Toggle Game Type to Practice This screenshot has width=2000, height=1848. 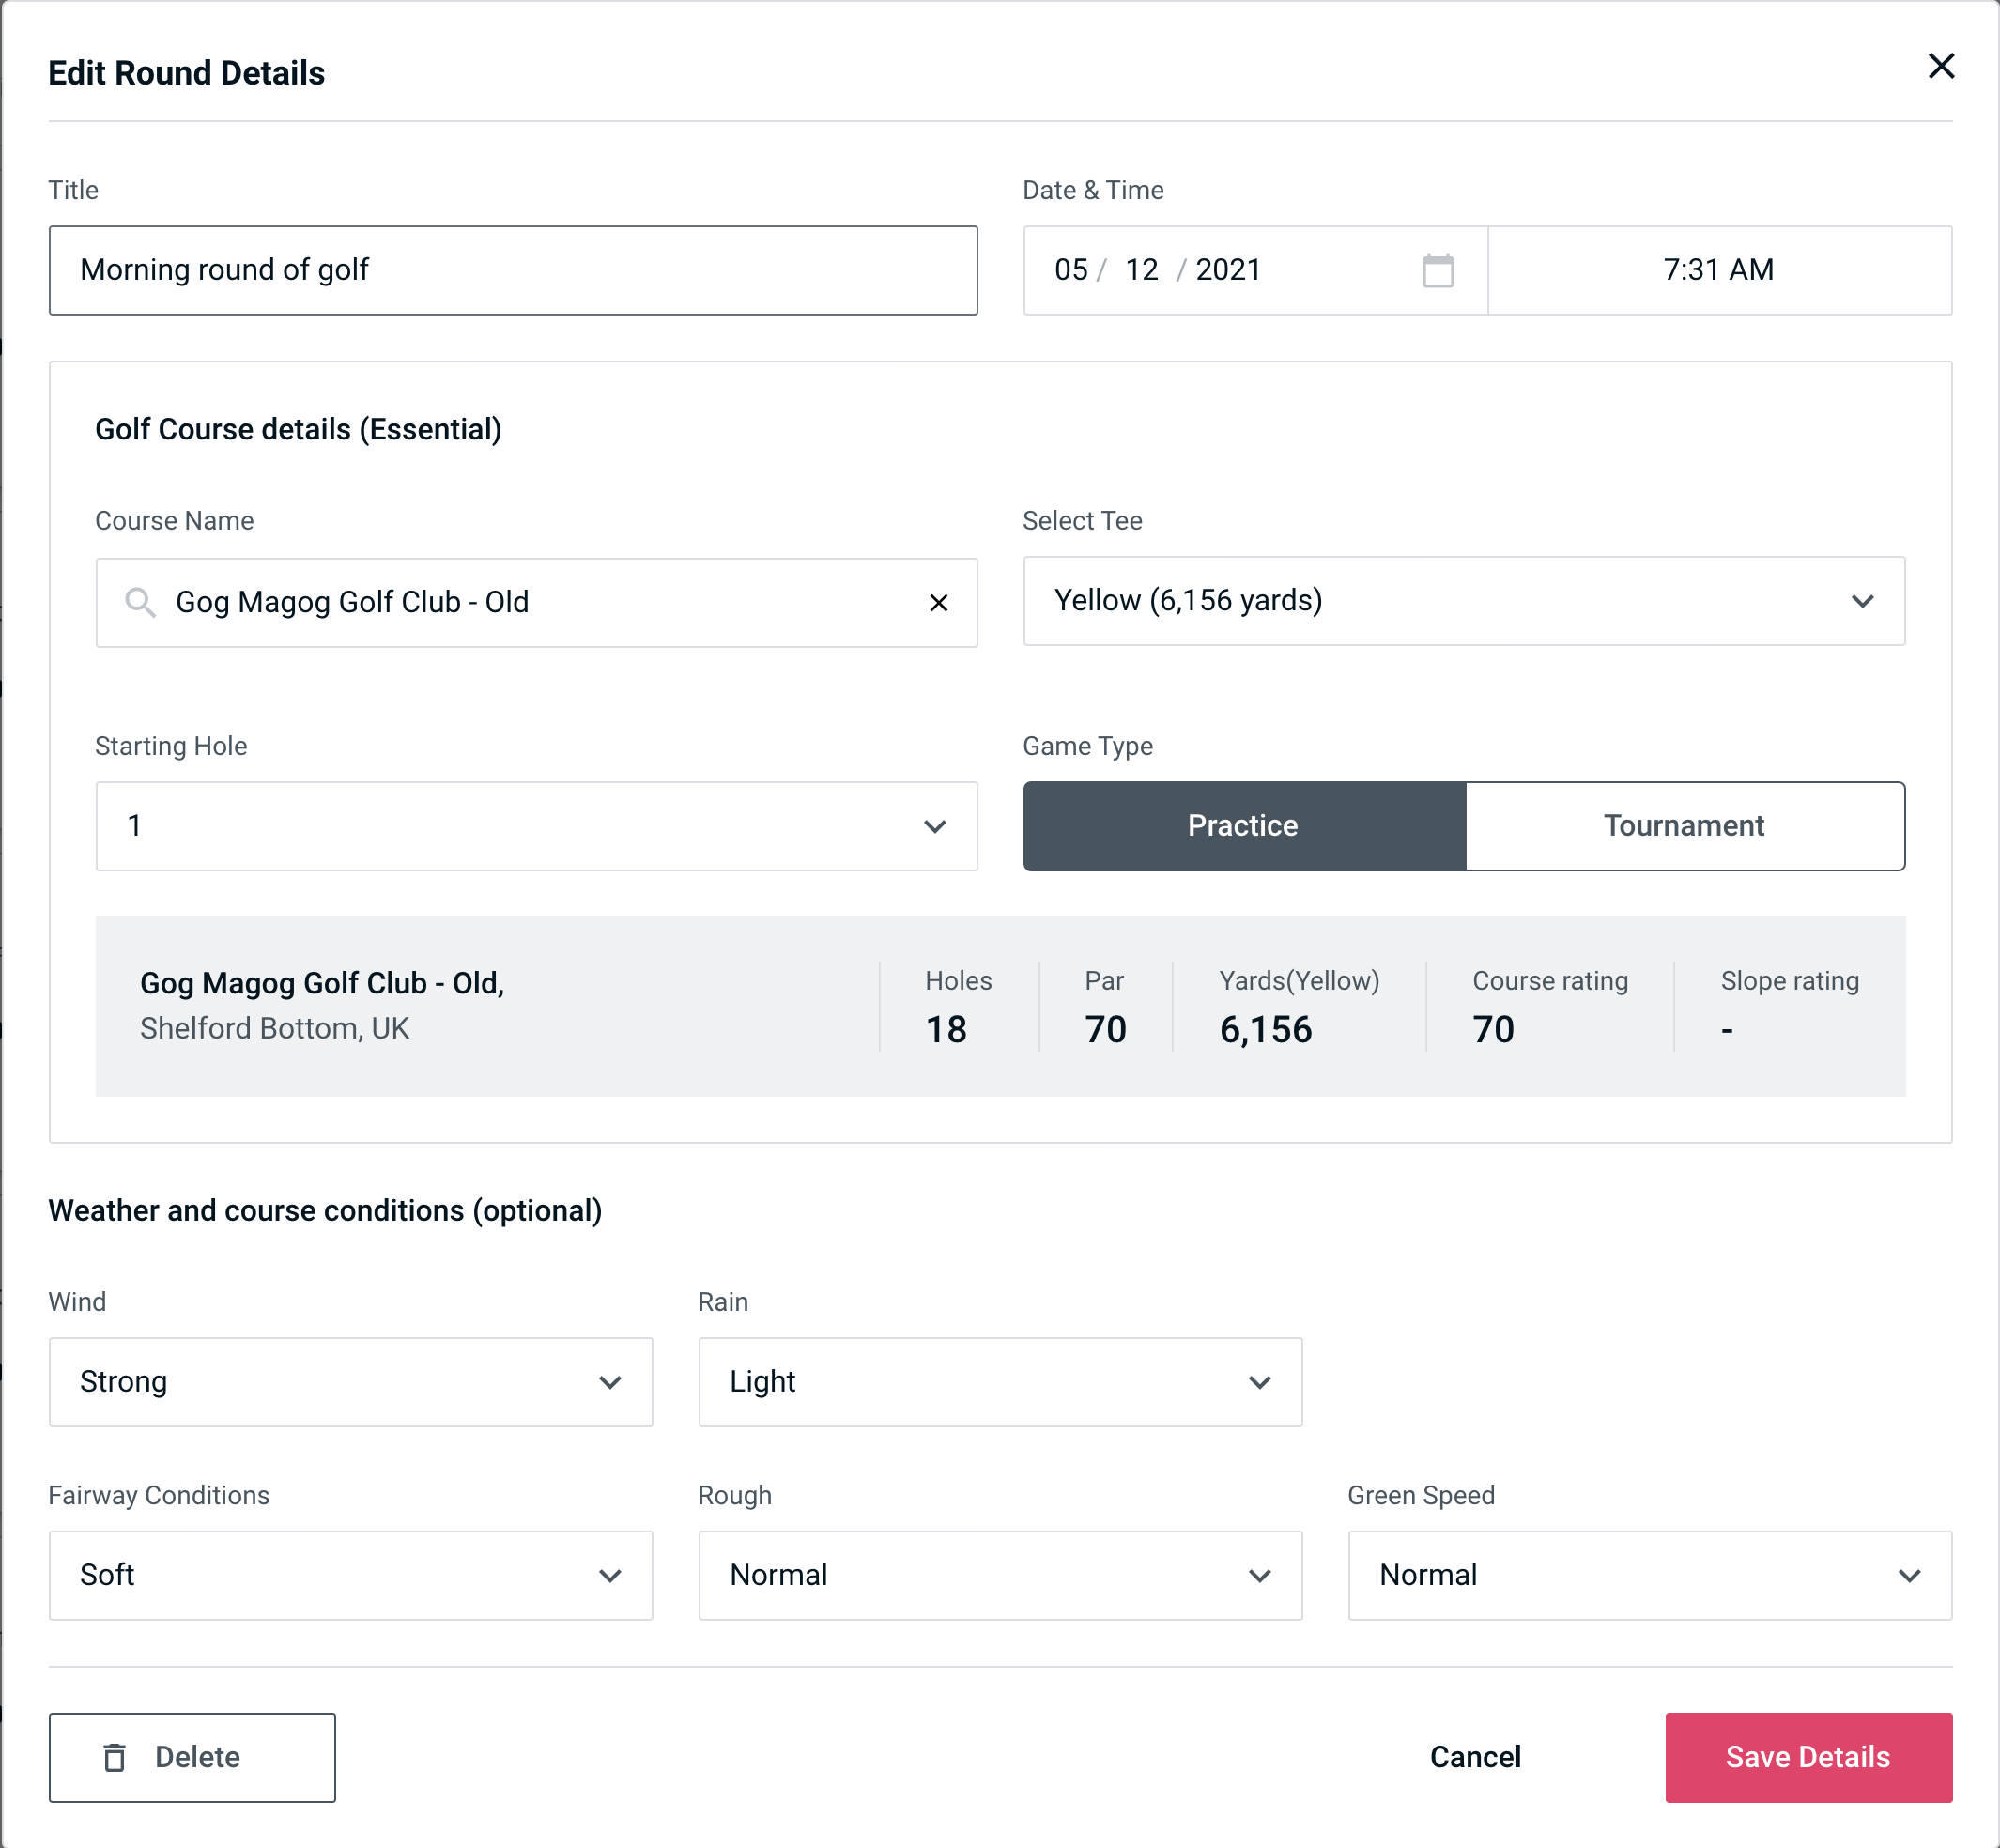coord(1244,825)
